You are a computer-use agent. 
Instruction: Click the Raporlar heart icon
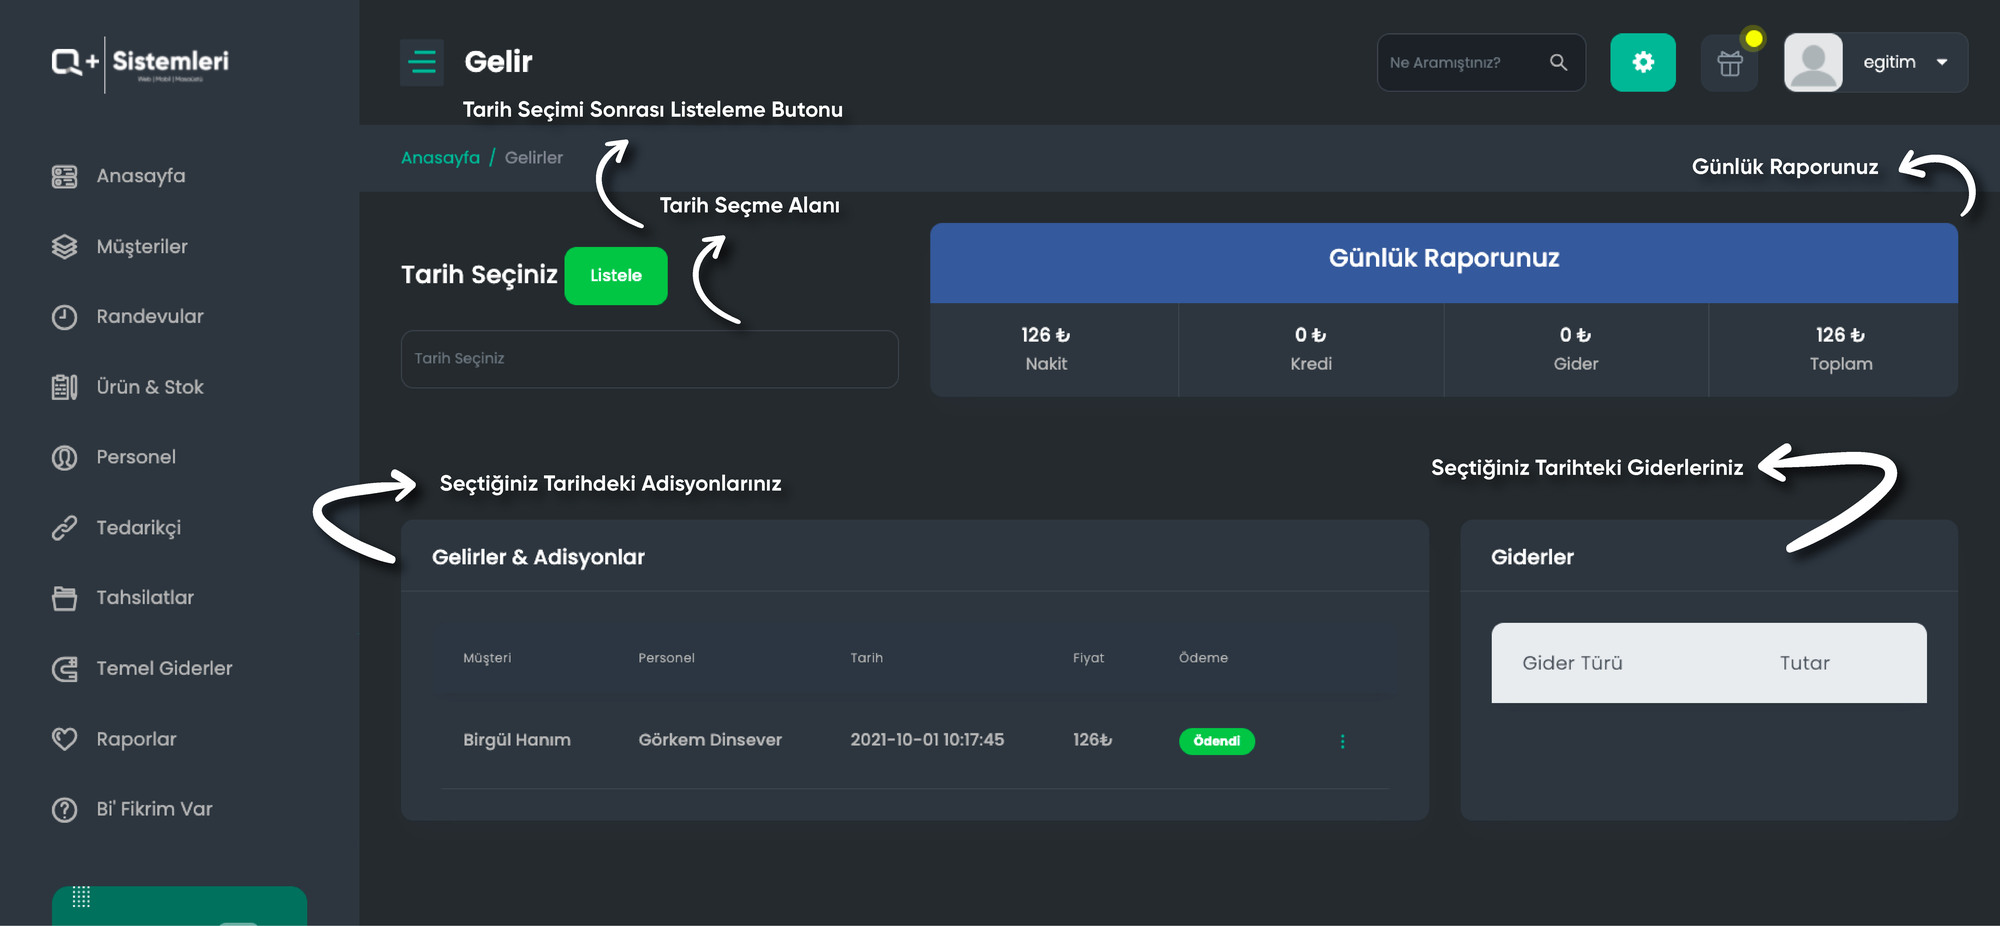click(64, 739)
